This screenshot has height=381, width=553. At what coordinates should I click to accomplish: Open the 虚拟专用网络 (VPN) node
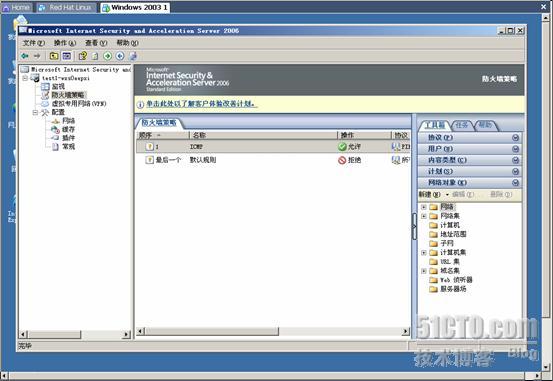79,103
